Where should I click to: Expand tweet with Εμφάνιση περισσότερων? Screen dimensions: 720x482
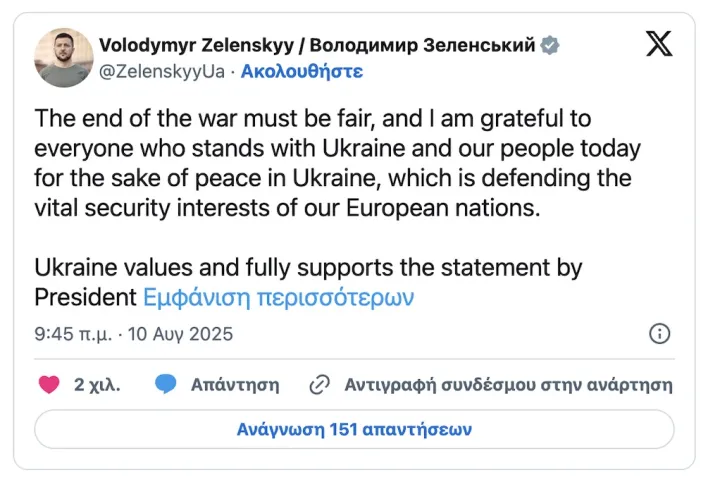tap(279, 297)
